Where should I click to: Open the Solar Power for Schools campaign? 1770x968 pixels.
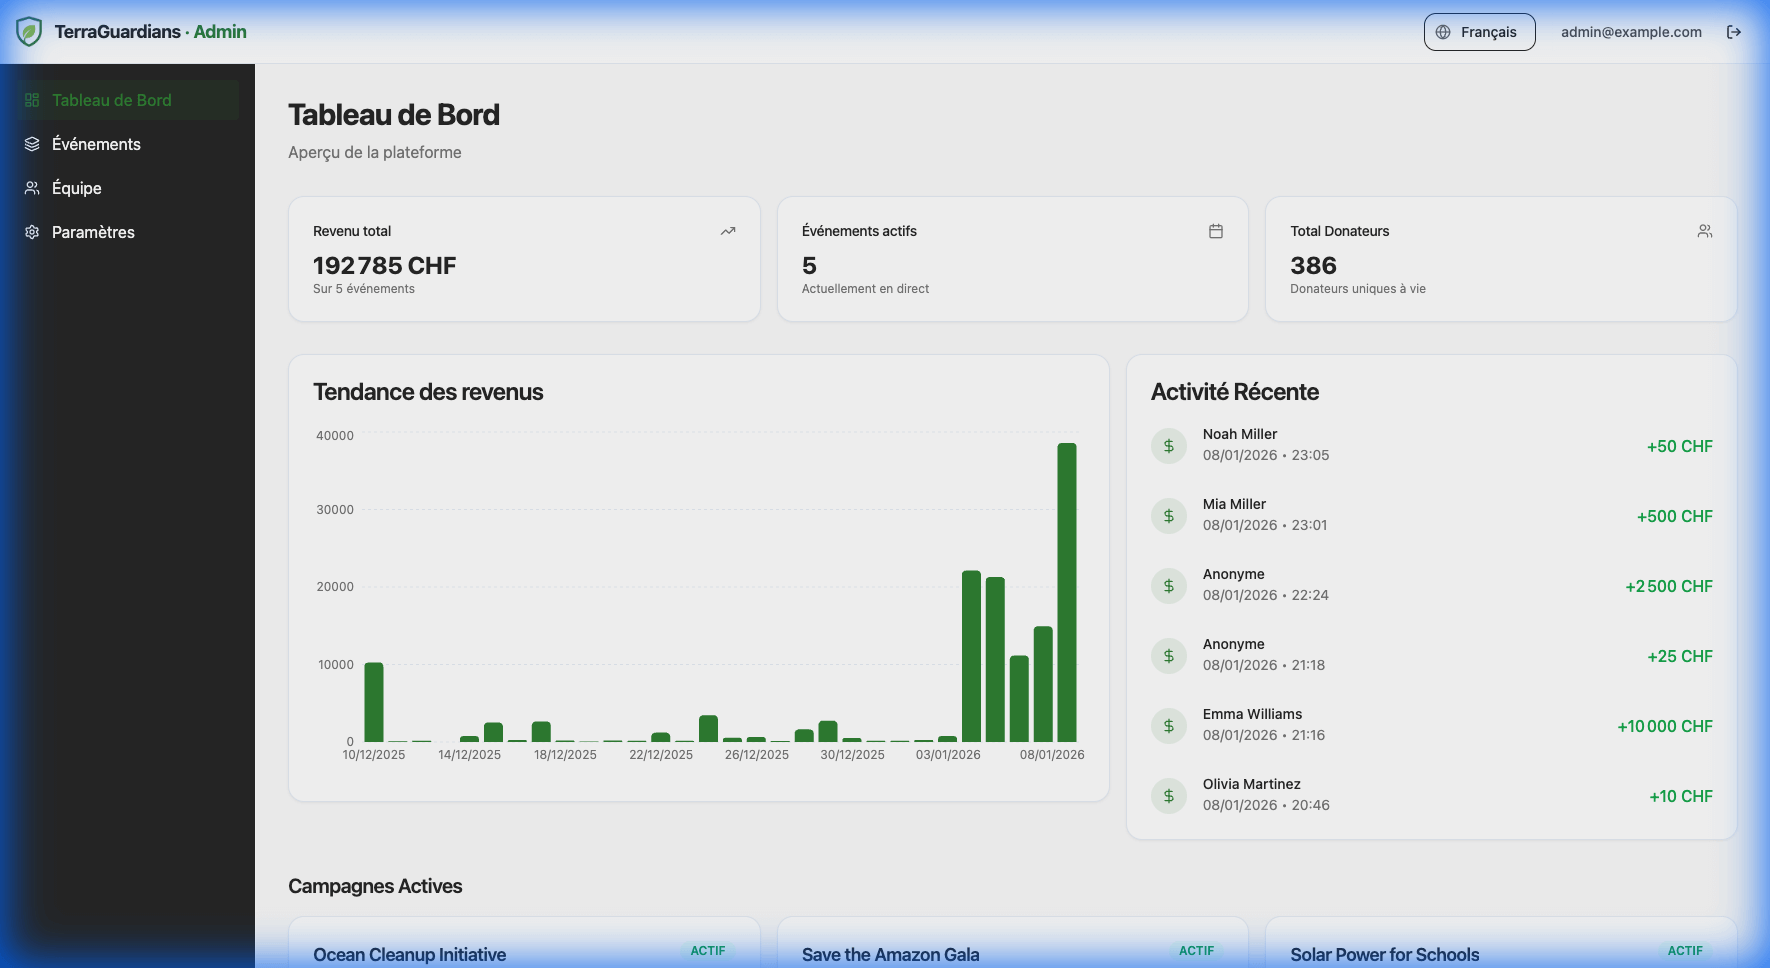click(x=1385, y=954)
